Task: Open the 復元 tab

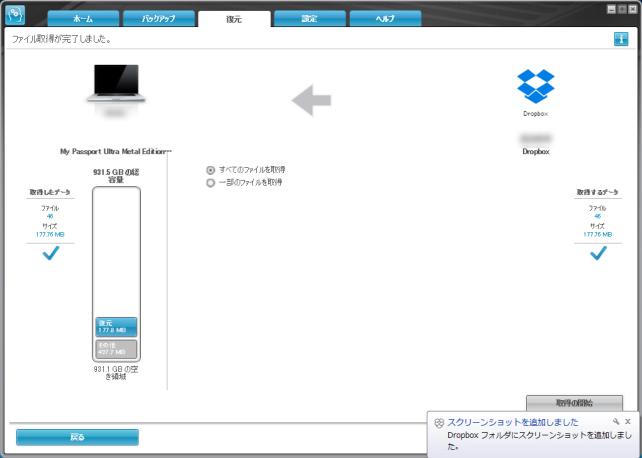Action: [234, 19]
